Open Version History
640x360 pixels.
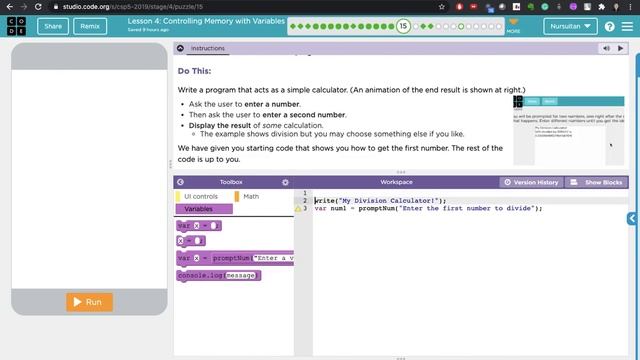[x=531, y=182]
